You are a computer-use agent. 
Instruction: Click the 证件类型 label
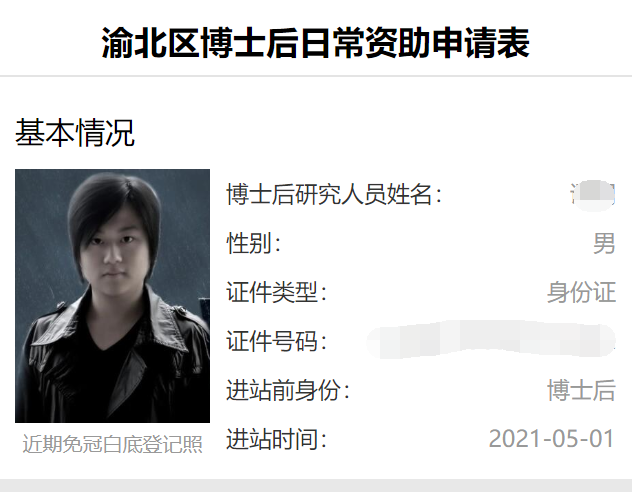[x=276, y=292]
